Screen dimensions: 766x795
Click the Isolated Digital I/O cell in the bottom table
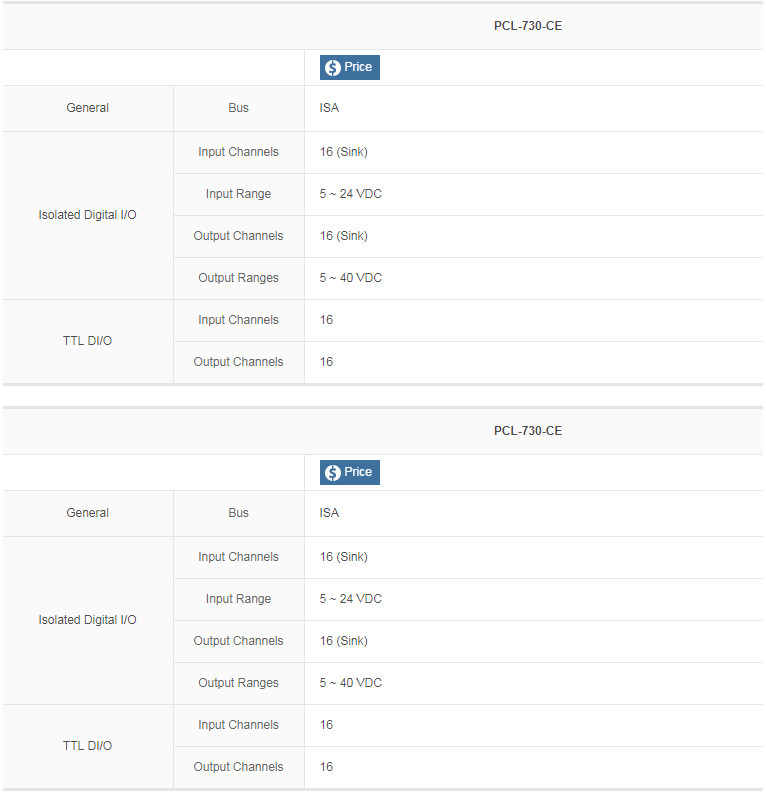point(88,620)
